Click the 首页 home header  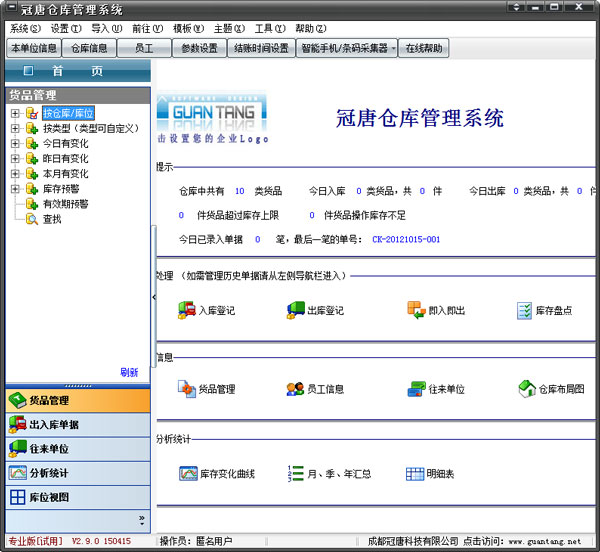pyautogui.click(x=78, y=71)
